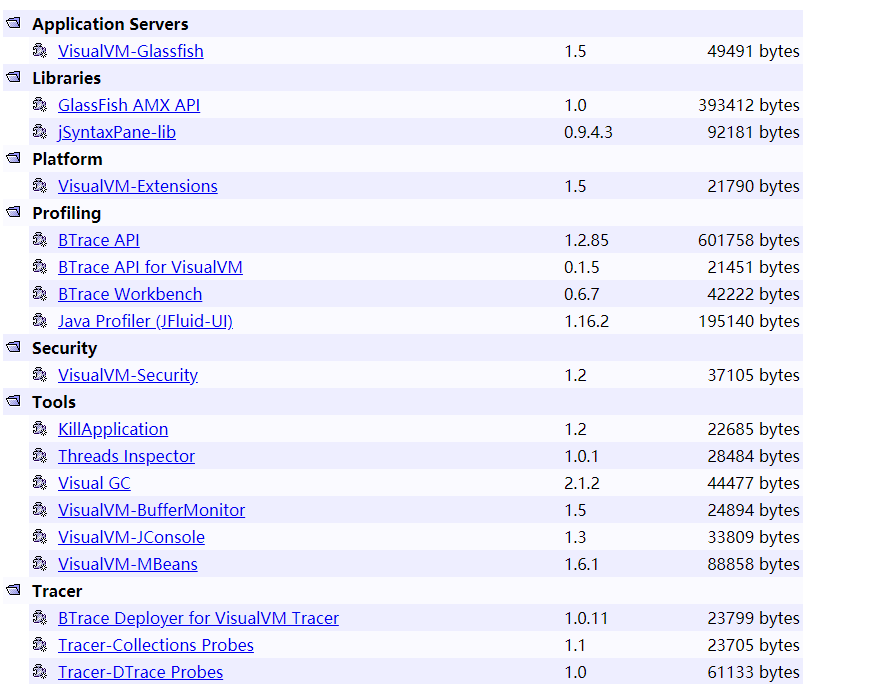Follow the Java Profiler (JFluid-UI) link
The image size is (891, 684).
[x=145, y=322]
